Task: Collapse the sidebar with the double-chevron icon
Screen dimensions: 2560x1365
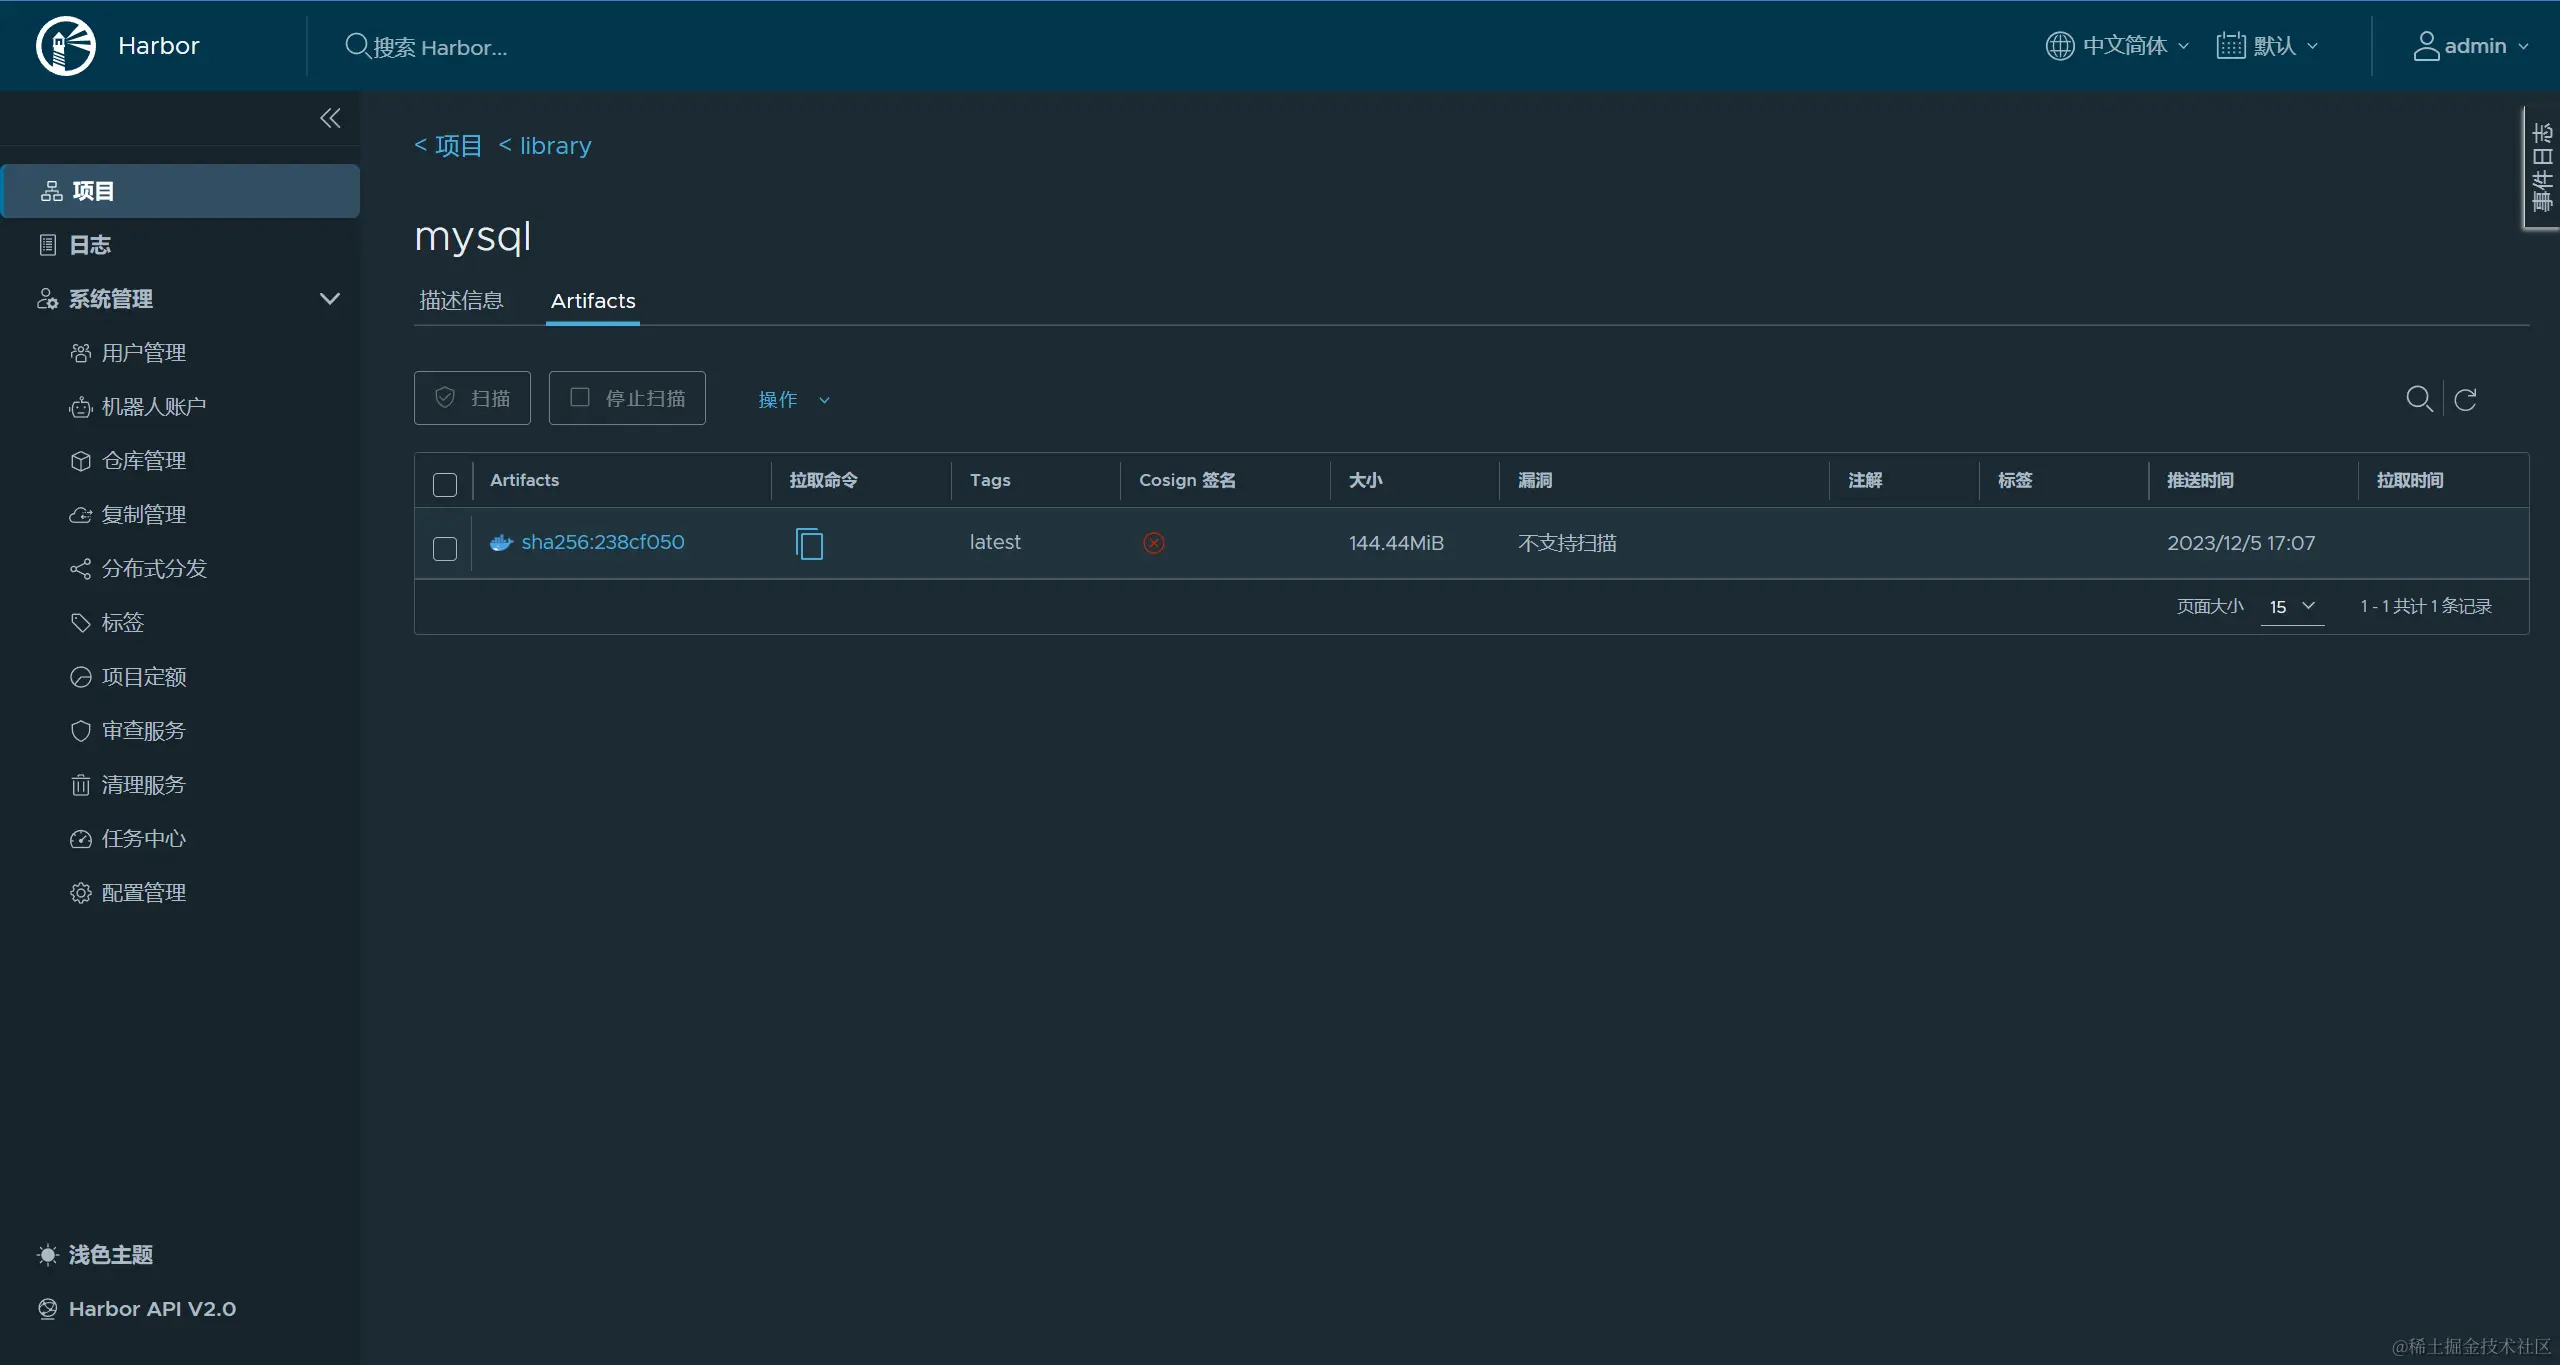Action: (x=330, y=118)
